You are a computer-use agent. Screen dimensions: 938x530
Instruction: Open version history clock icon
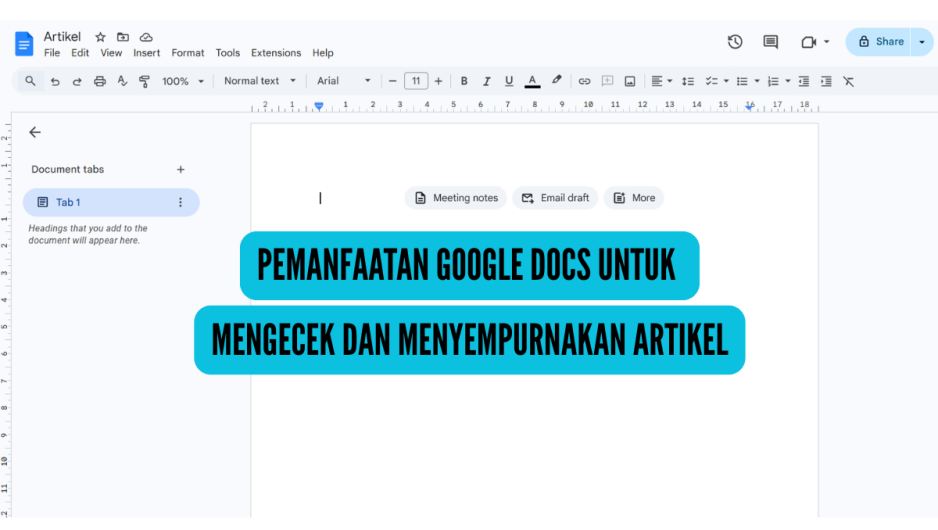pyautogui.click(x=735, y=42)
